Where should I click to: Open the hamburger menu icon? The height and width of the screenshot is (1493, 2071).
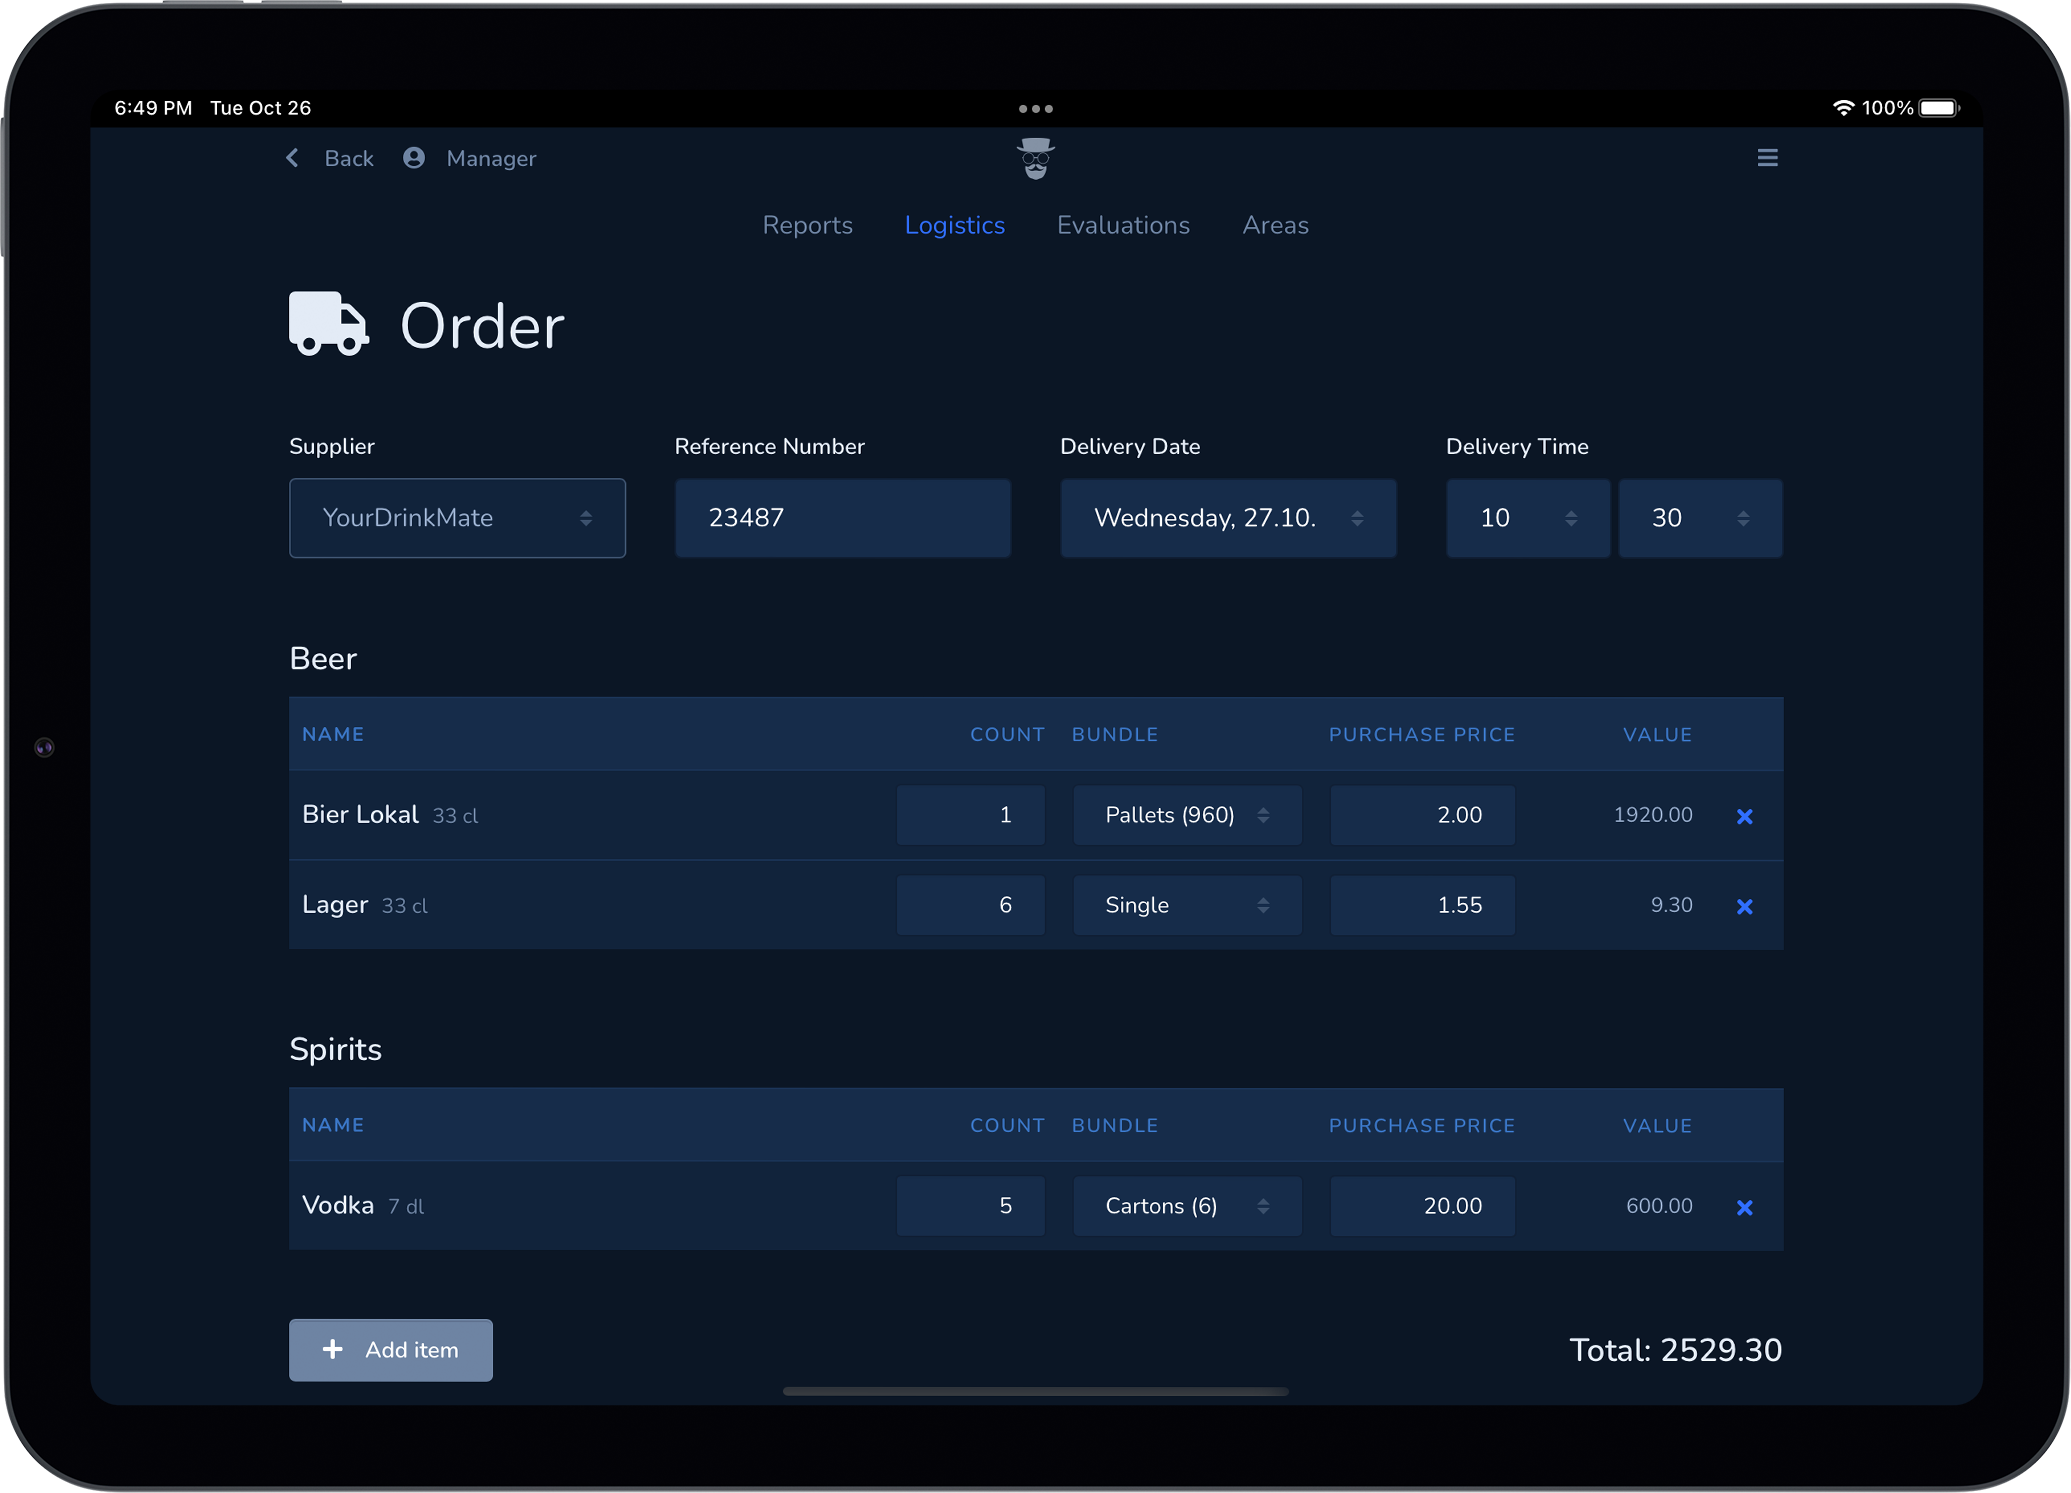[x=1767, y=158]
